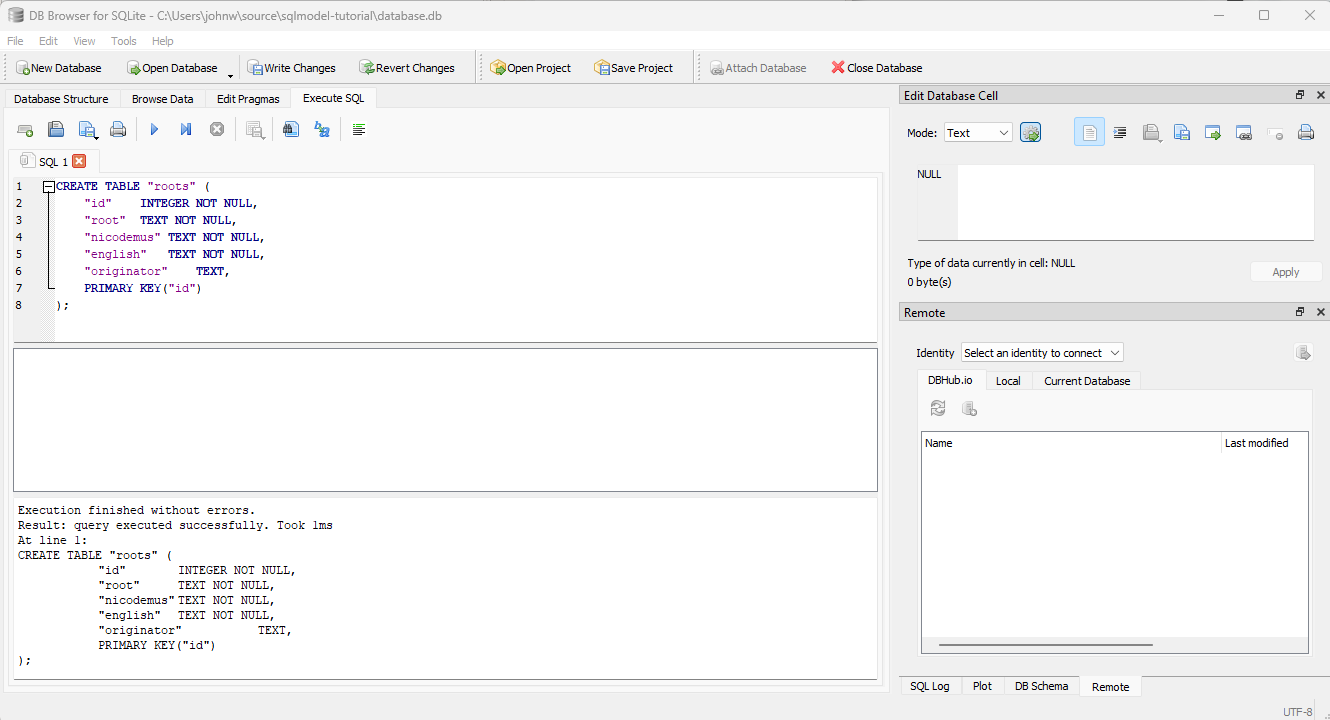The height and width of the screenshot is (720, 1330).
Task: Open the Tools menu
Action: (x=123, y=41)
